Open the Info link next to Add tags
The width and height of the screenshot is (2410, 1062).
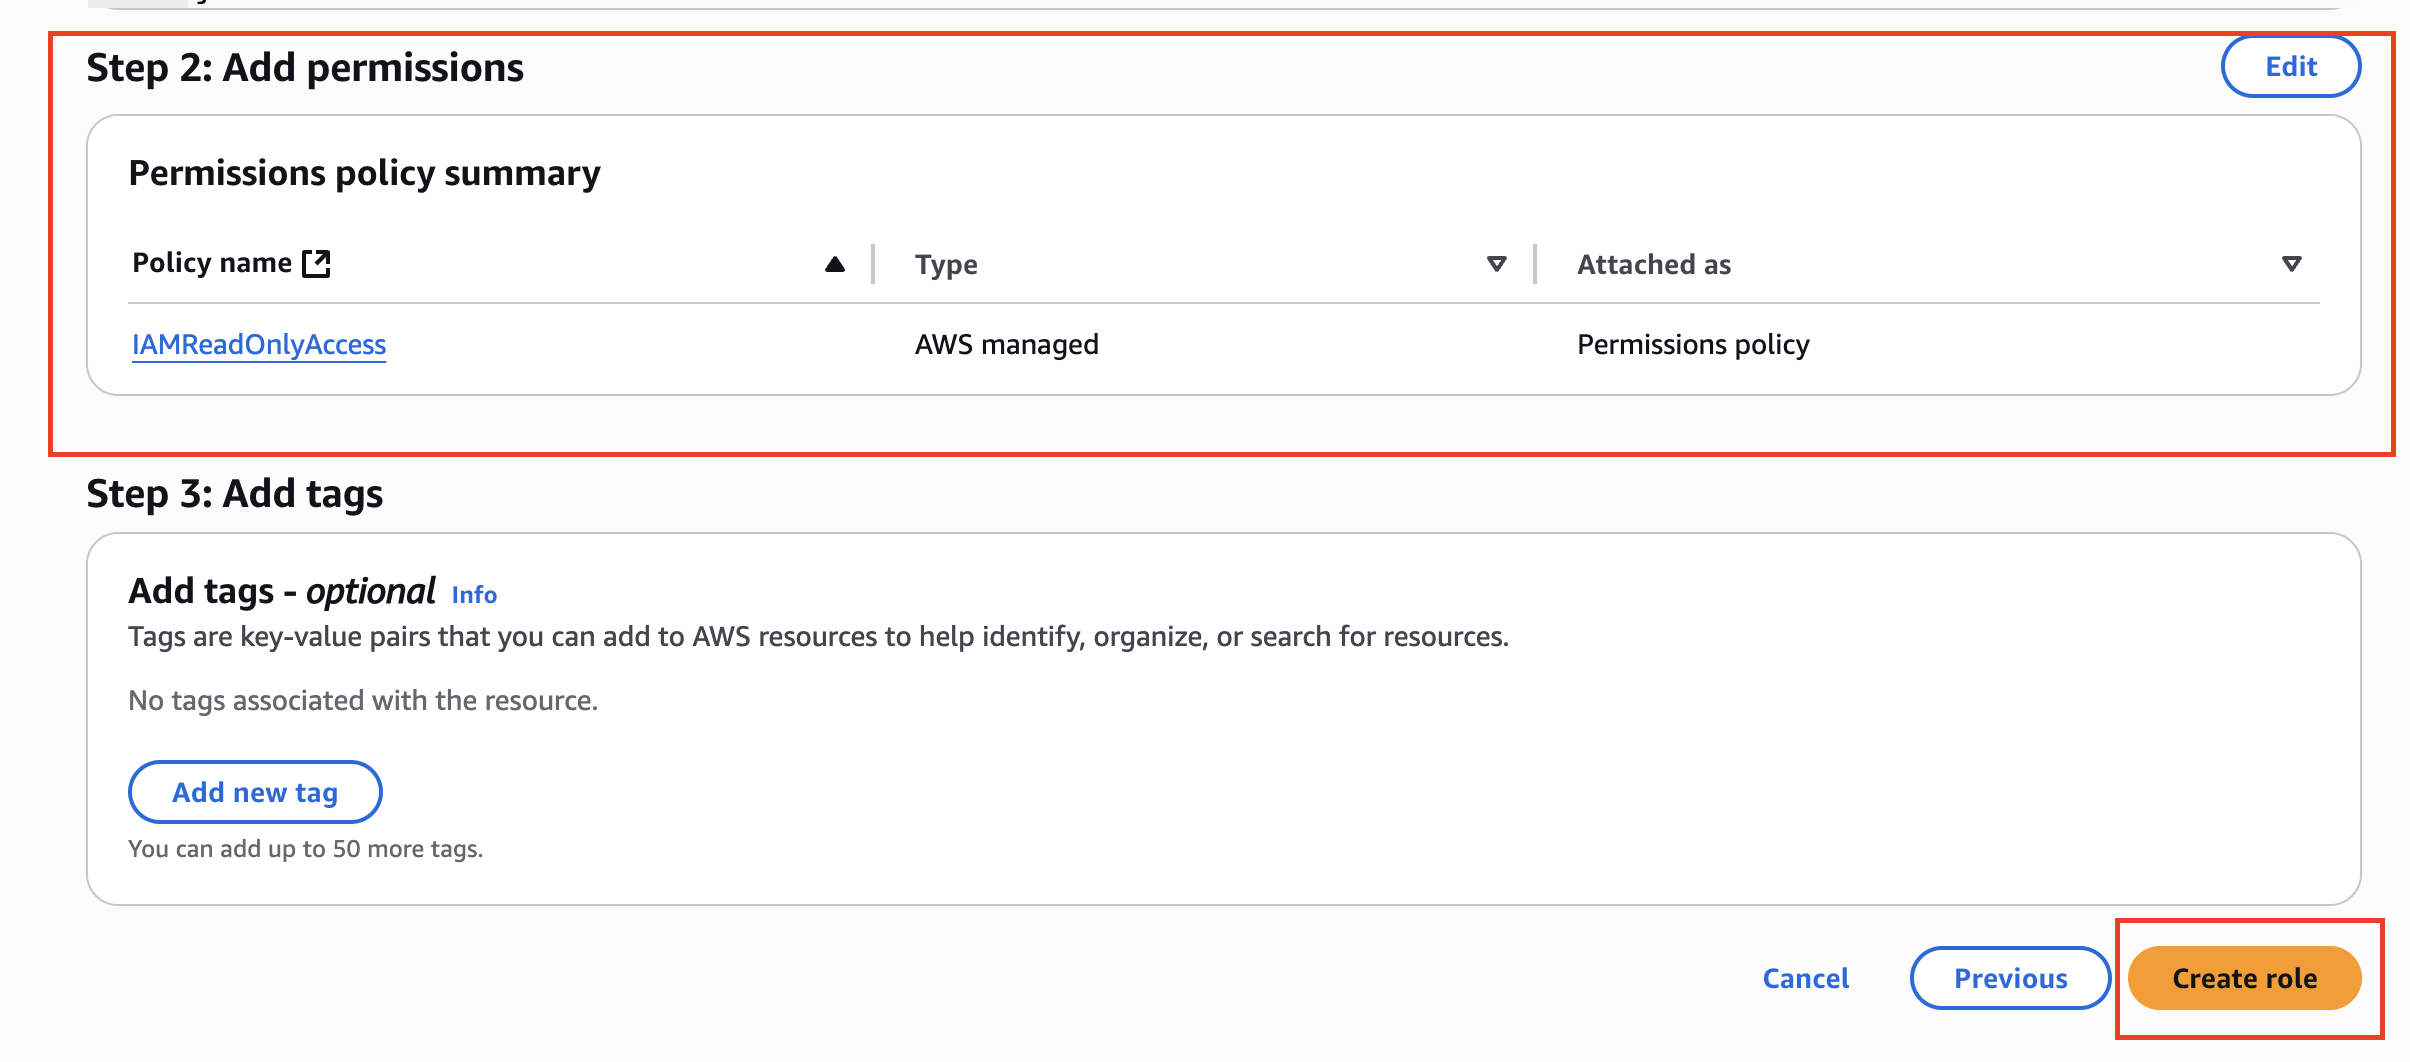(x=474, y=595)
